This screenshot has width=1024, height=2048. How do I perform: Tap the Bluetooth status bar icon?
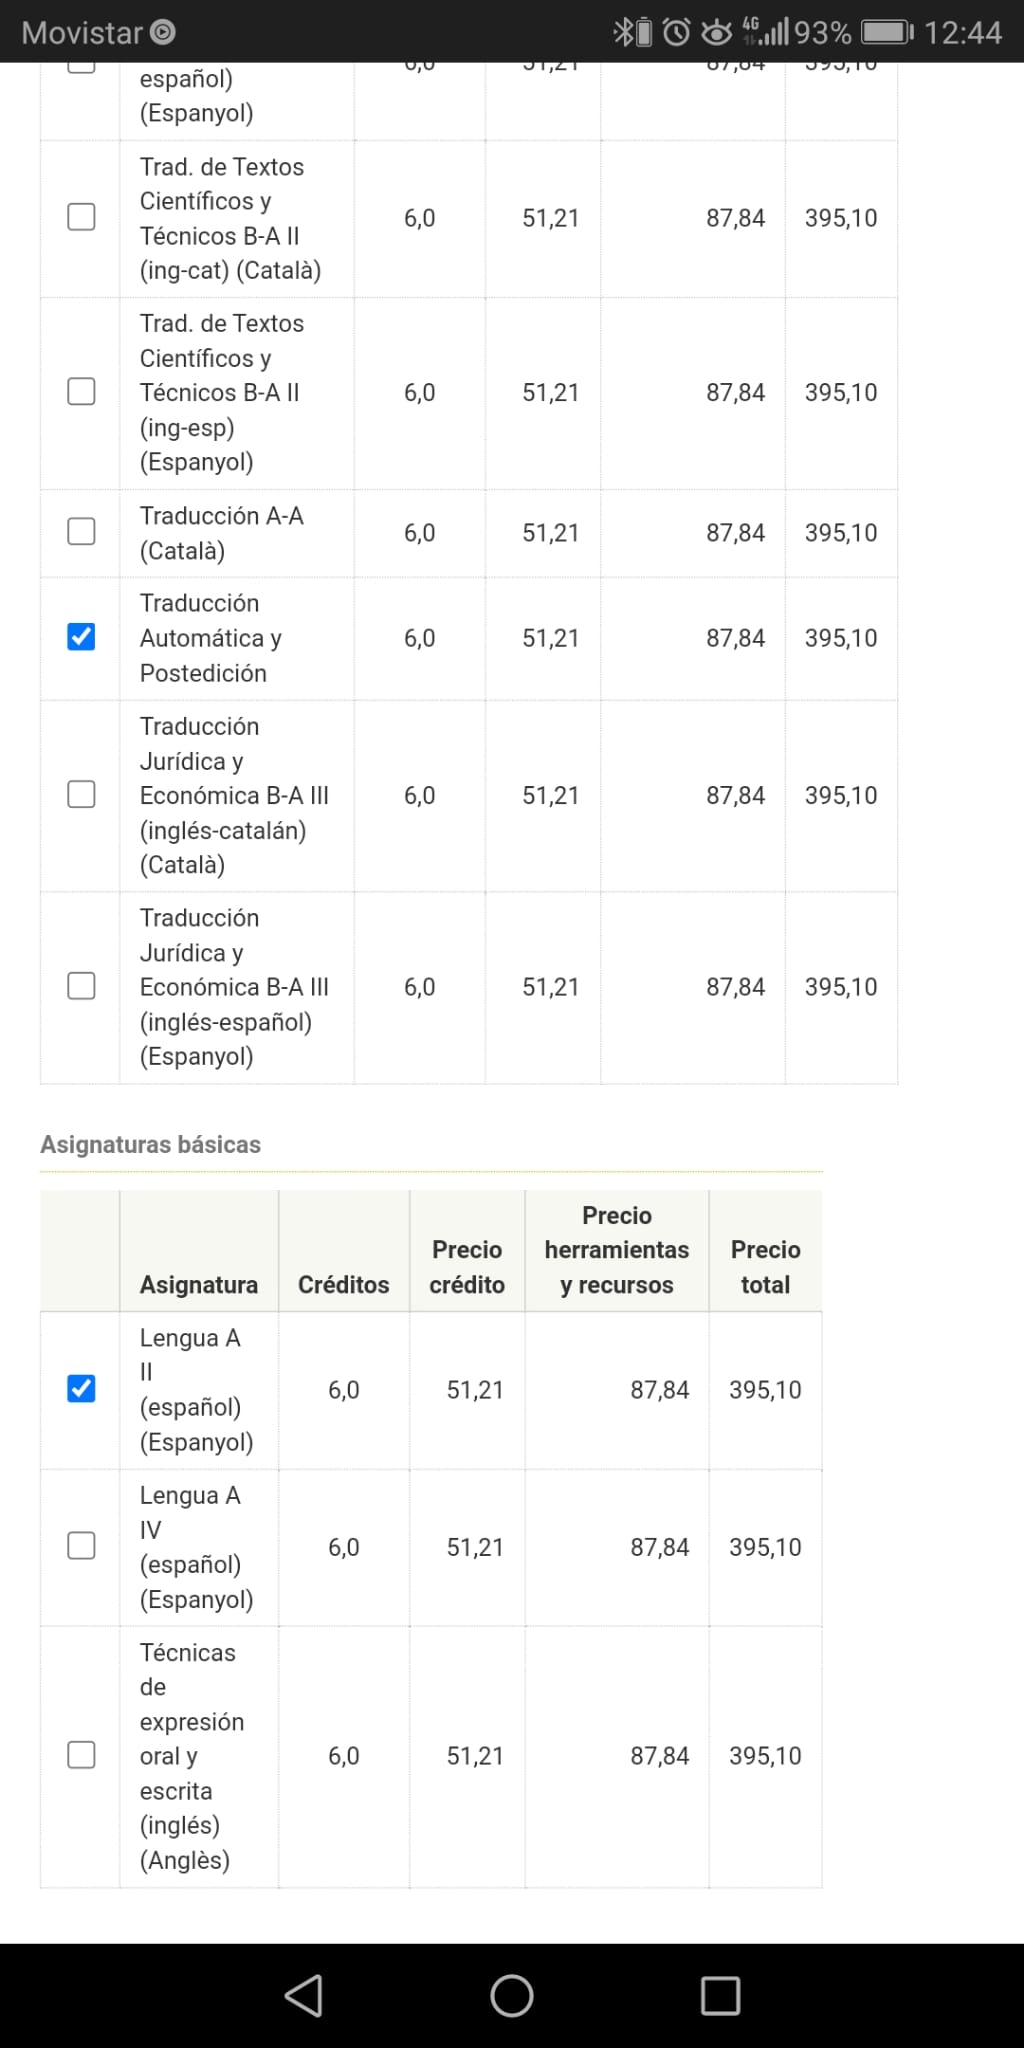click(624, 32)
